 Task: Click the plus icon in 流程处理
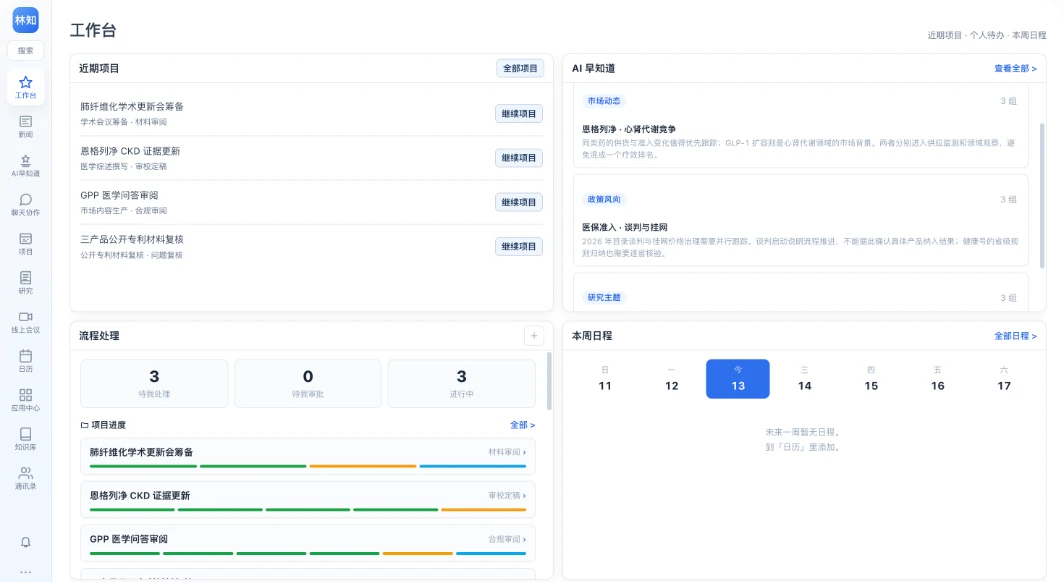point(534,336)
